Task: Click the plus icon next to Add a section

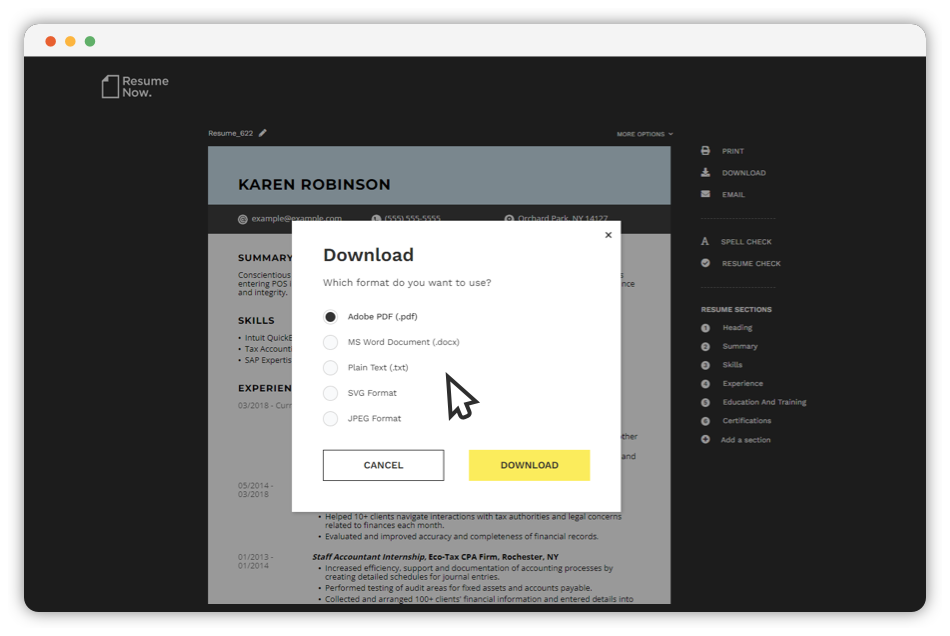Action: (x=706, y=439)
